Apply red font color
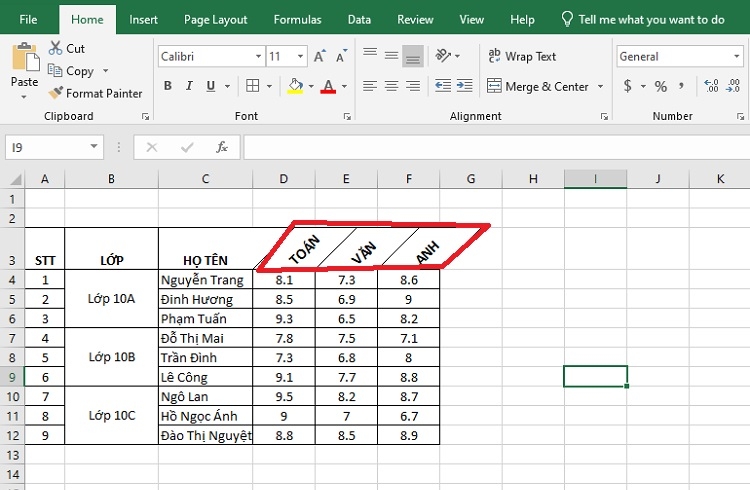 [328, 86]
